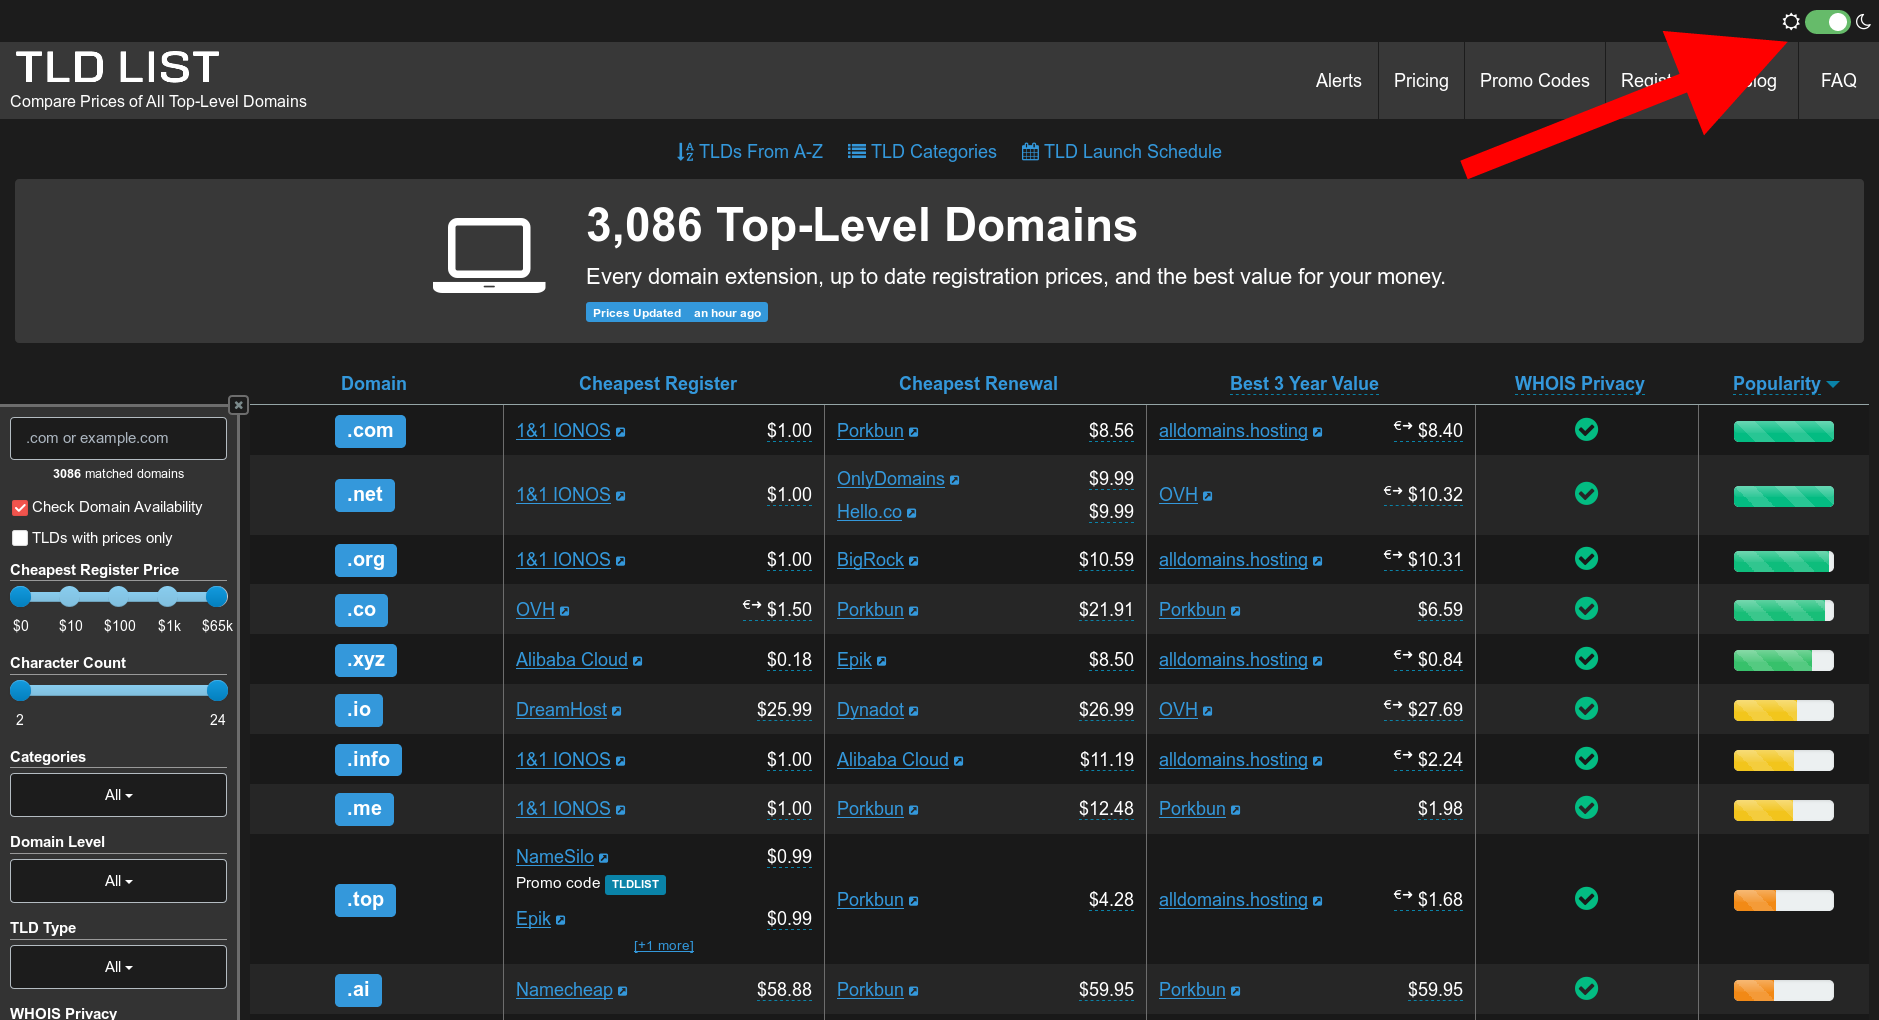Toggle the dark mode switch
This screenshot has height=1020, width=1879.
click(x=1827, y=20)
